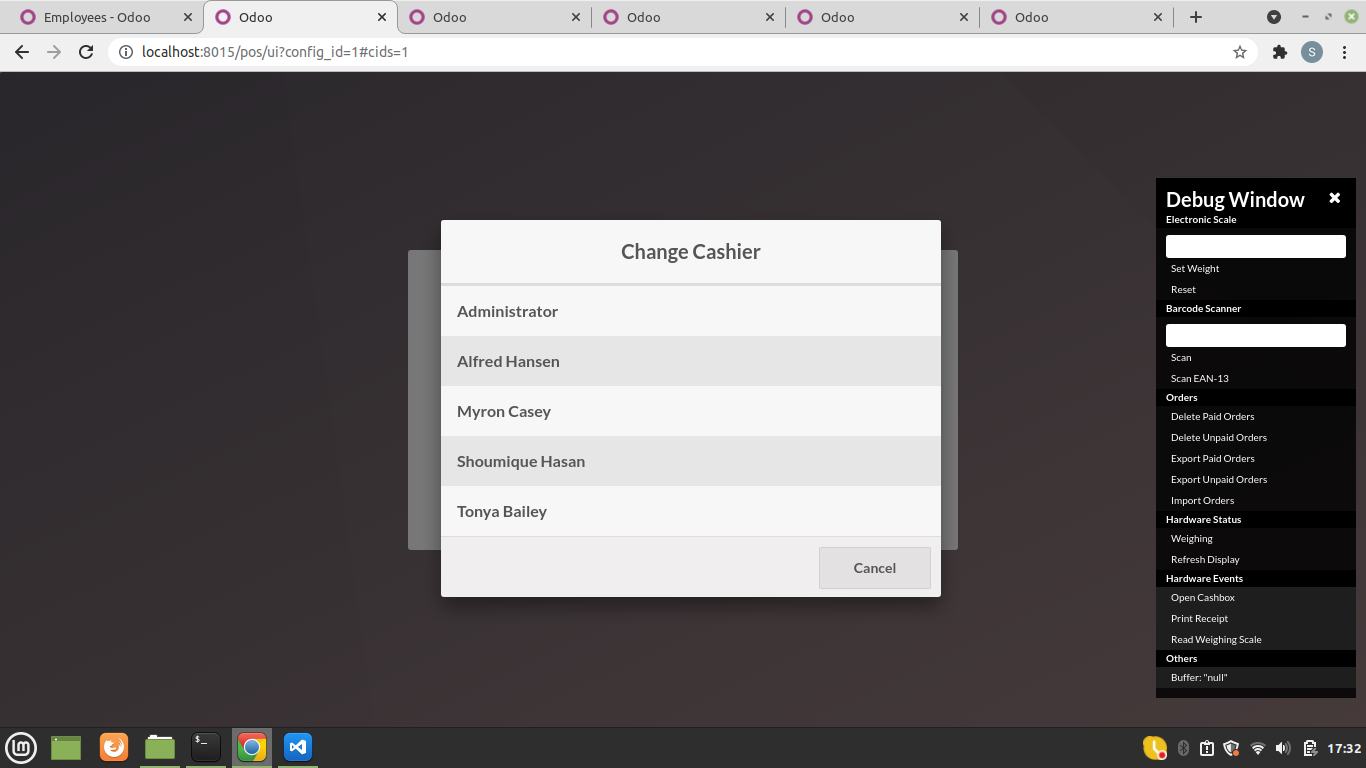This screenshot has height=768, width=1366.
Task: Click the Barcode Scanner input field
Action: [1255, 334]
